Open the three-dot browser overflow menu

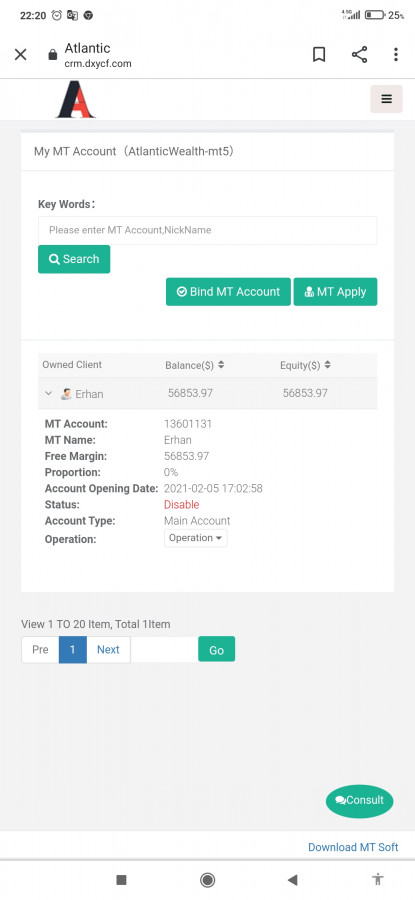coord(395,55)
